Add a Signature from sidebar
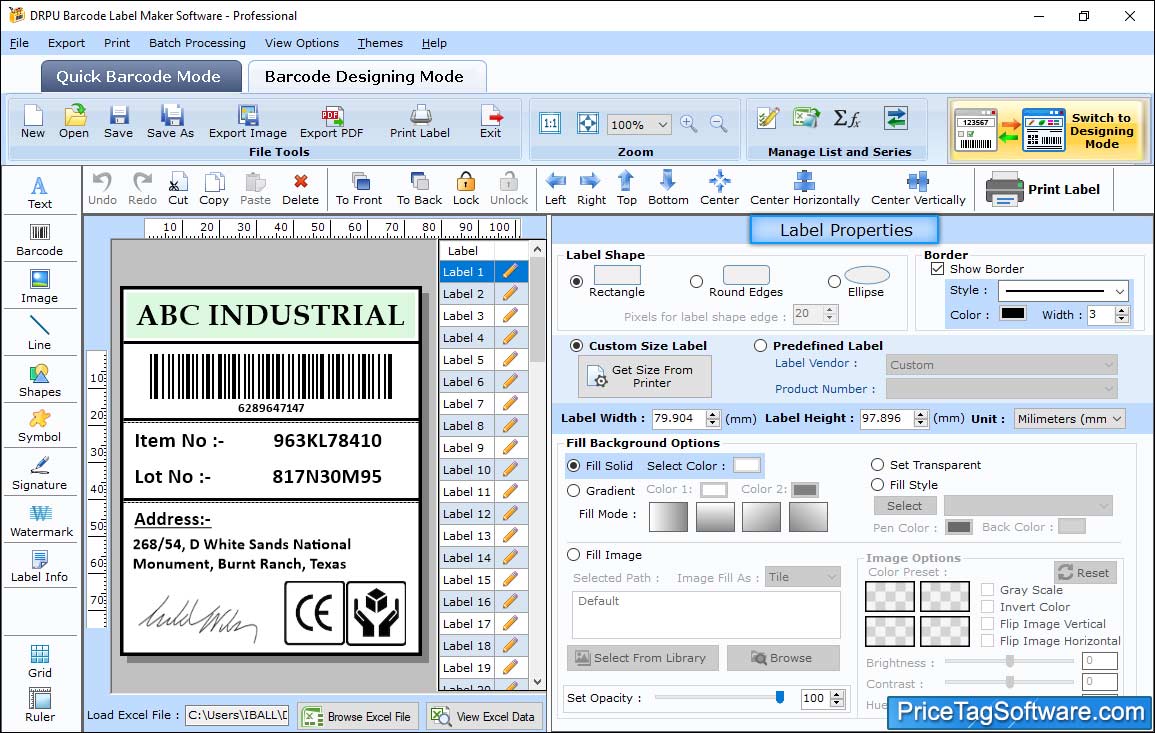 point(40,473)
